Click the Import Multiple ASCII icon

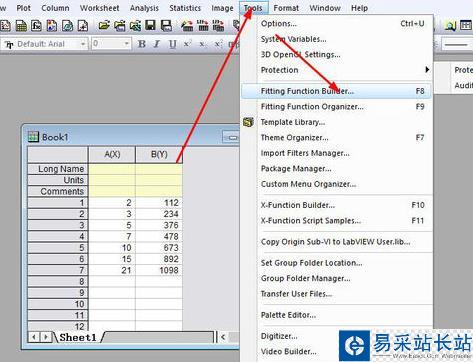218,26
